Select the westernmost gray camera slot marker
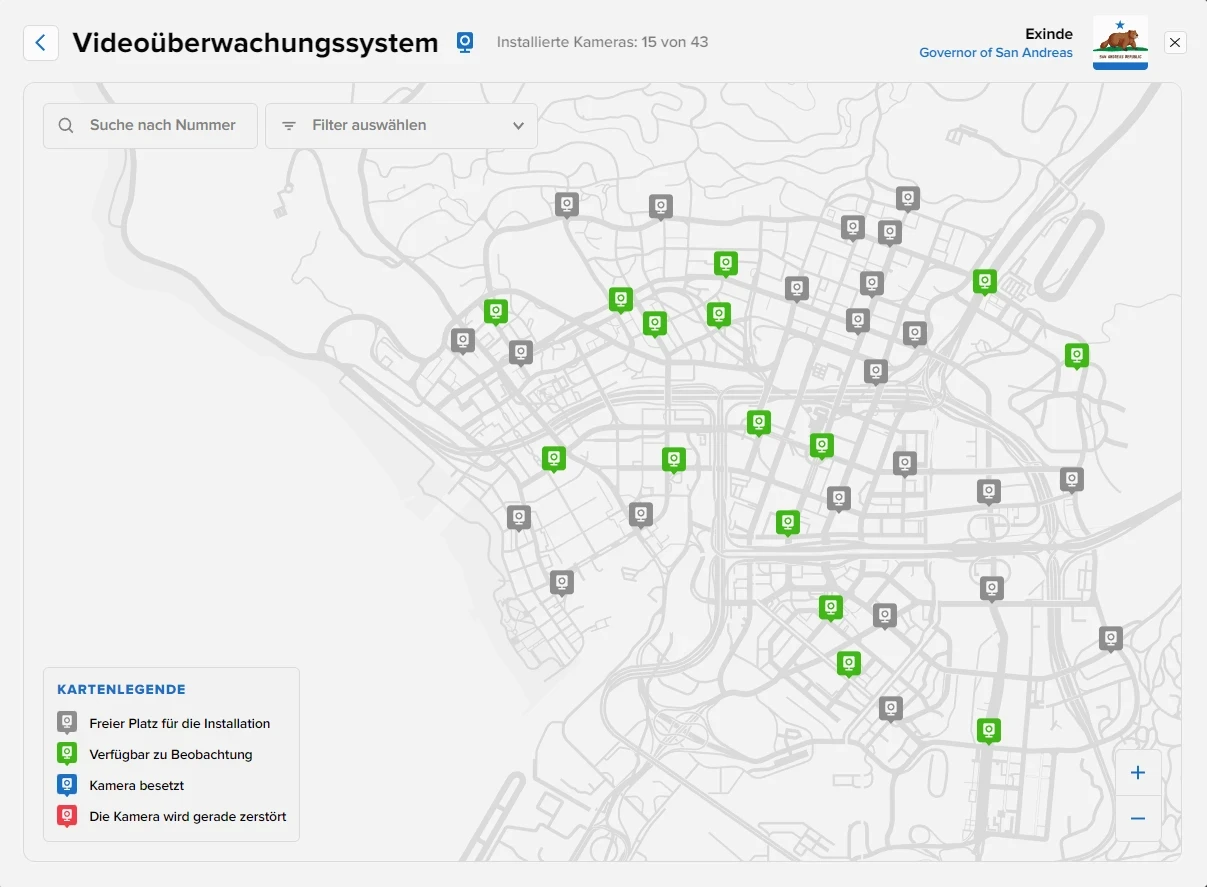The image size is (1207, 887). pos(462,340)
